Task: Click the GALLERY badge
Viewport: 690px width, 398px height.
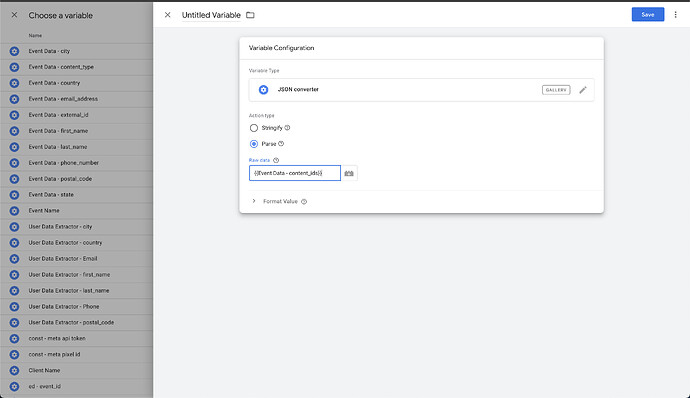Action: click(556, 90)
